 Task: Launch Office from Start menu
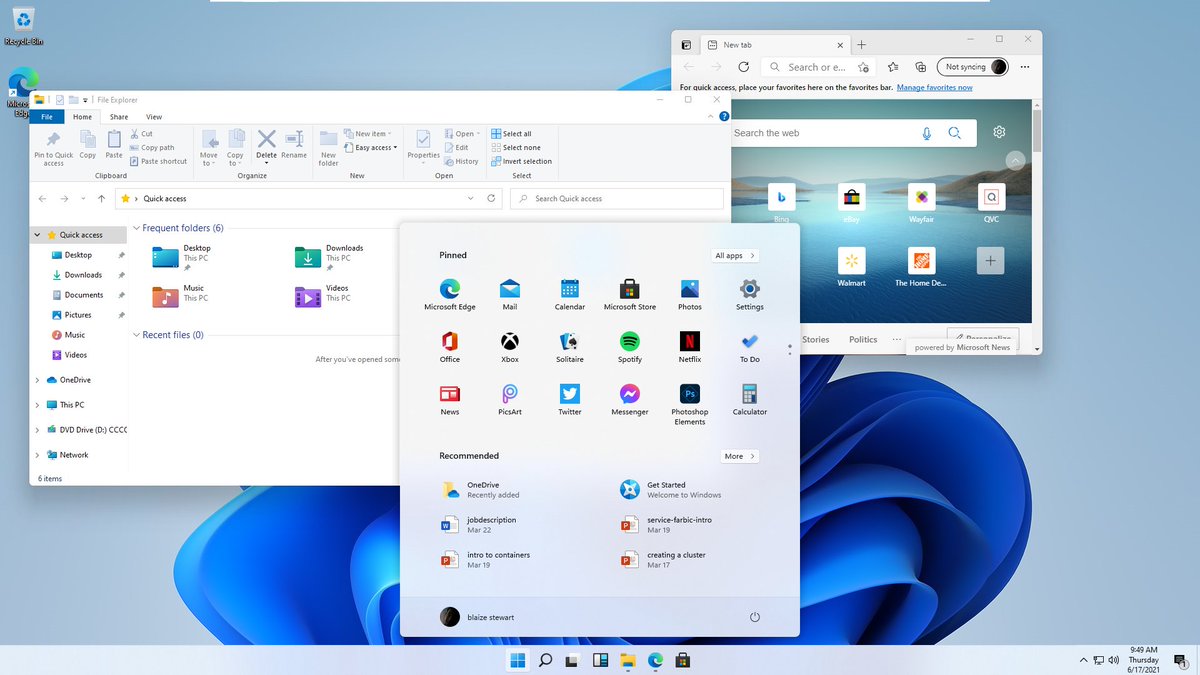[x=450, y=347]
